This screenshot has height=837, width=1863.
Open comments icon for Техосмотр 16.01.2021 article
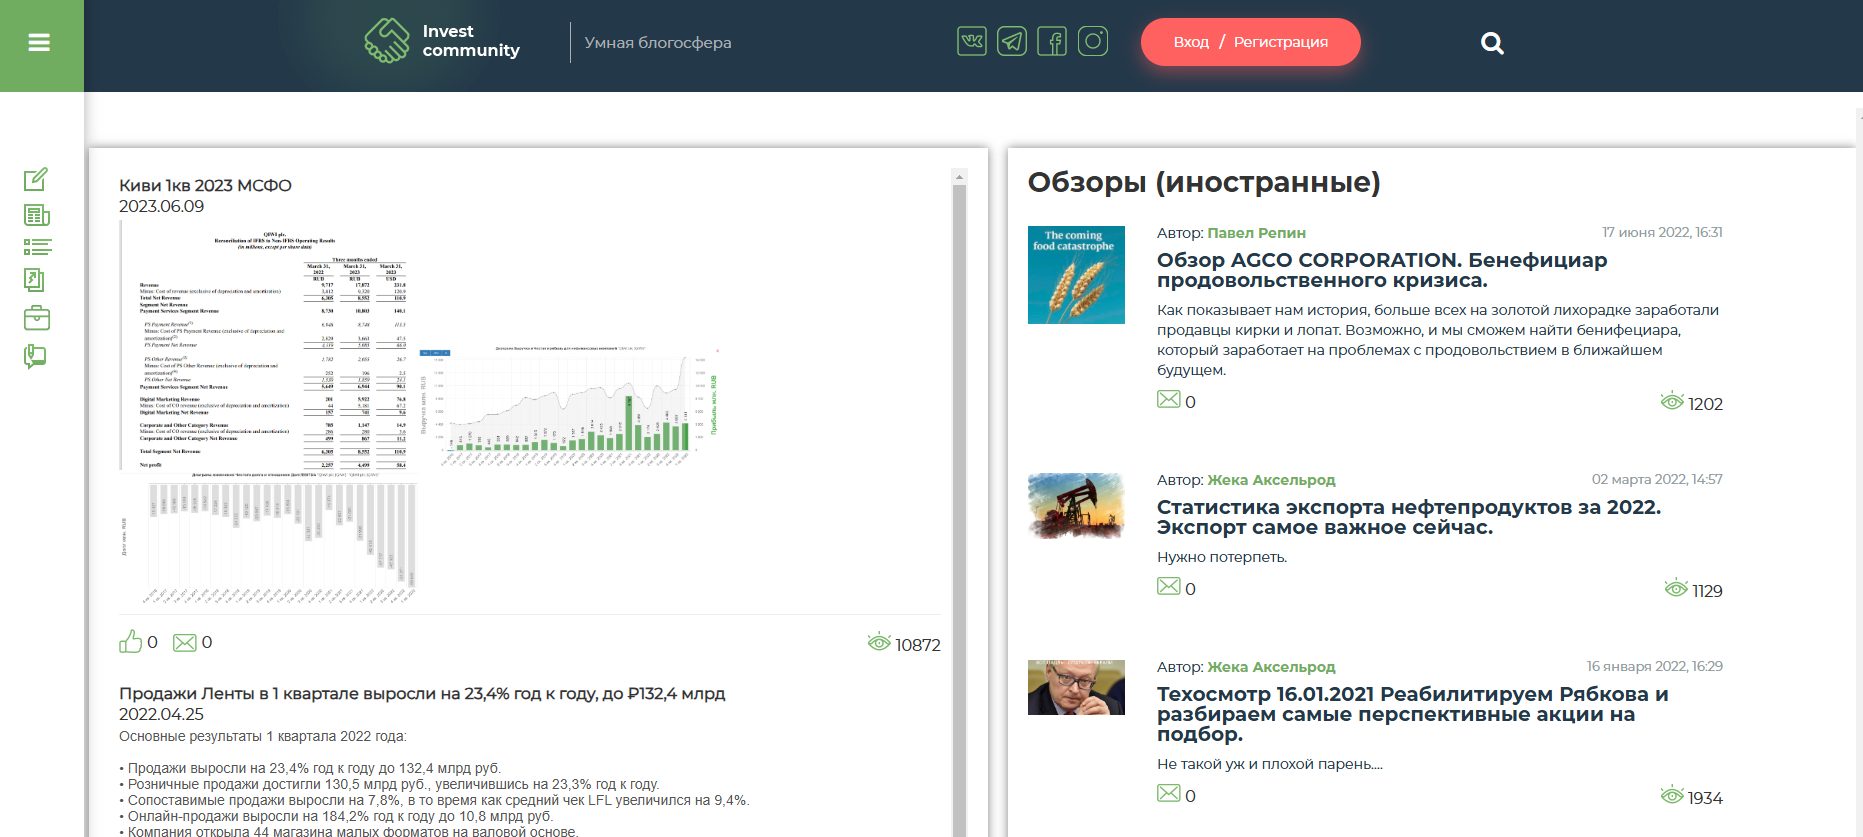click(1168, 794)
